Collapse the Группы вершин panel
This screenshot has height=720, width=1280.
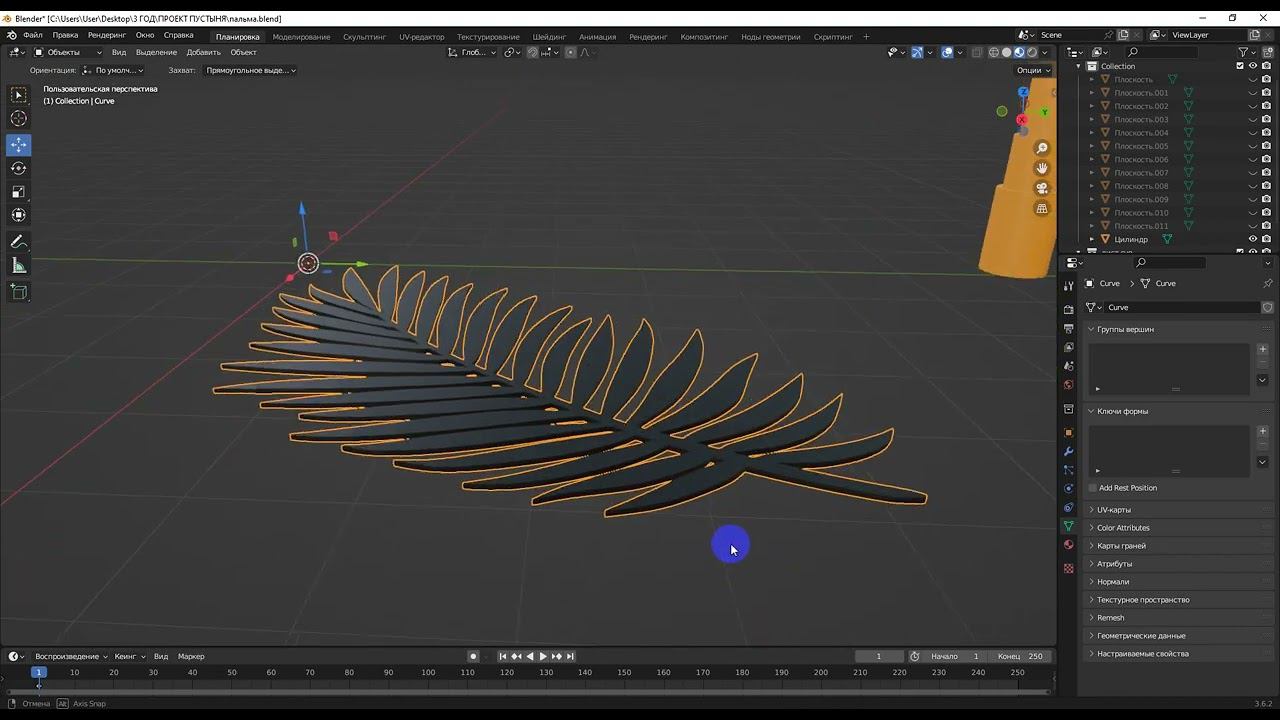(x=1125, y=329)
